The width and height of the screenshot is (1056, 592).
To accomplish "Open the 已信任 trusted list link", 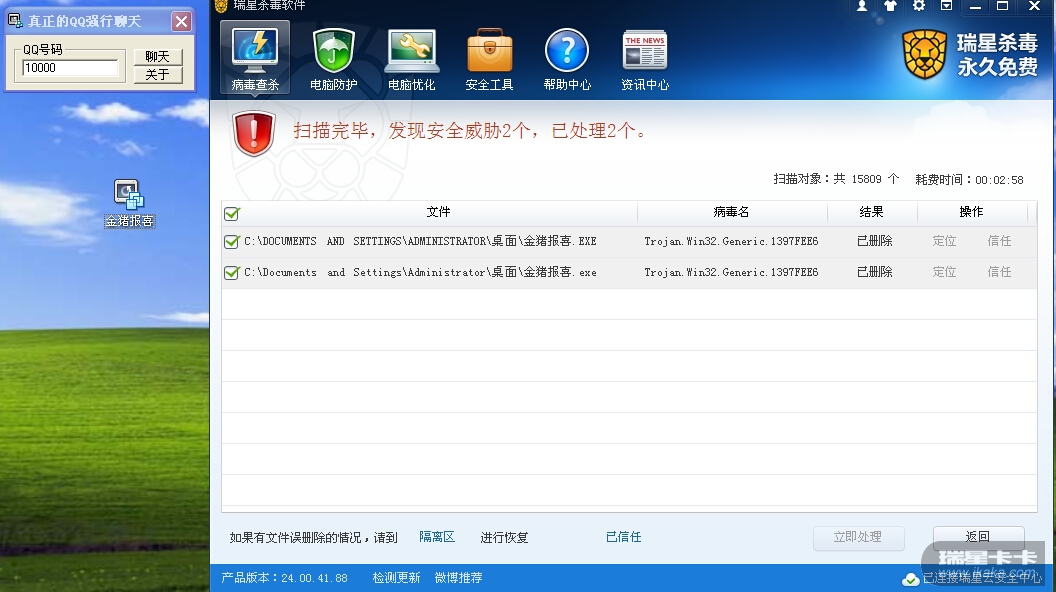I will pos(624,537).
